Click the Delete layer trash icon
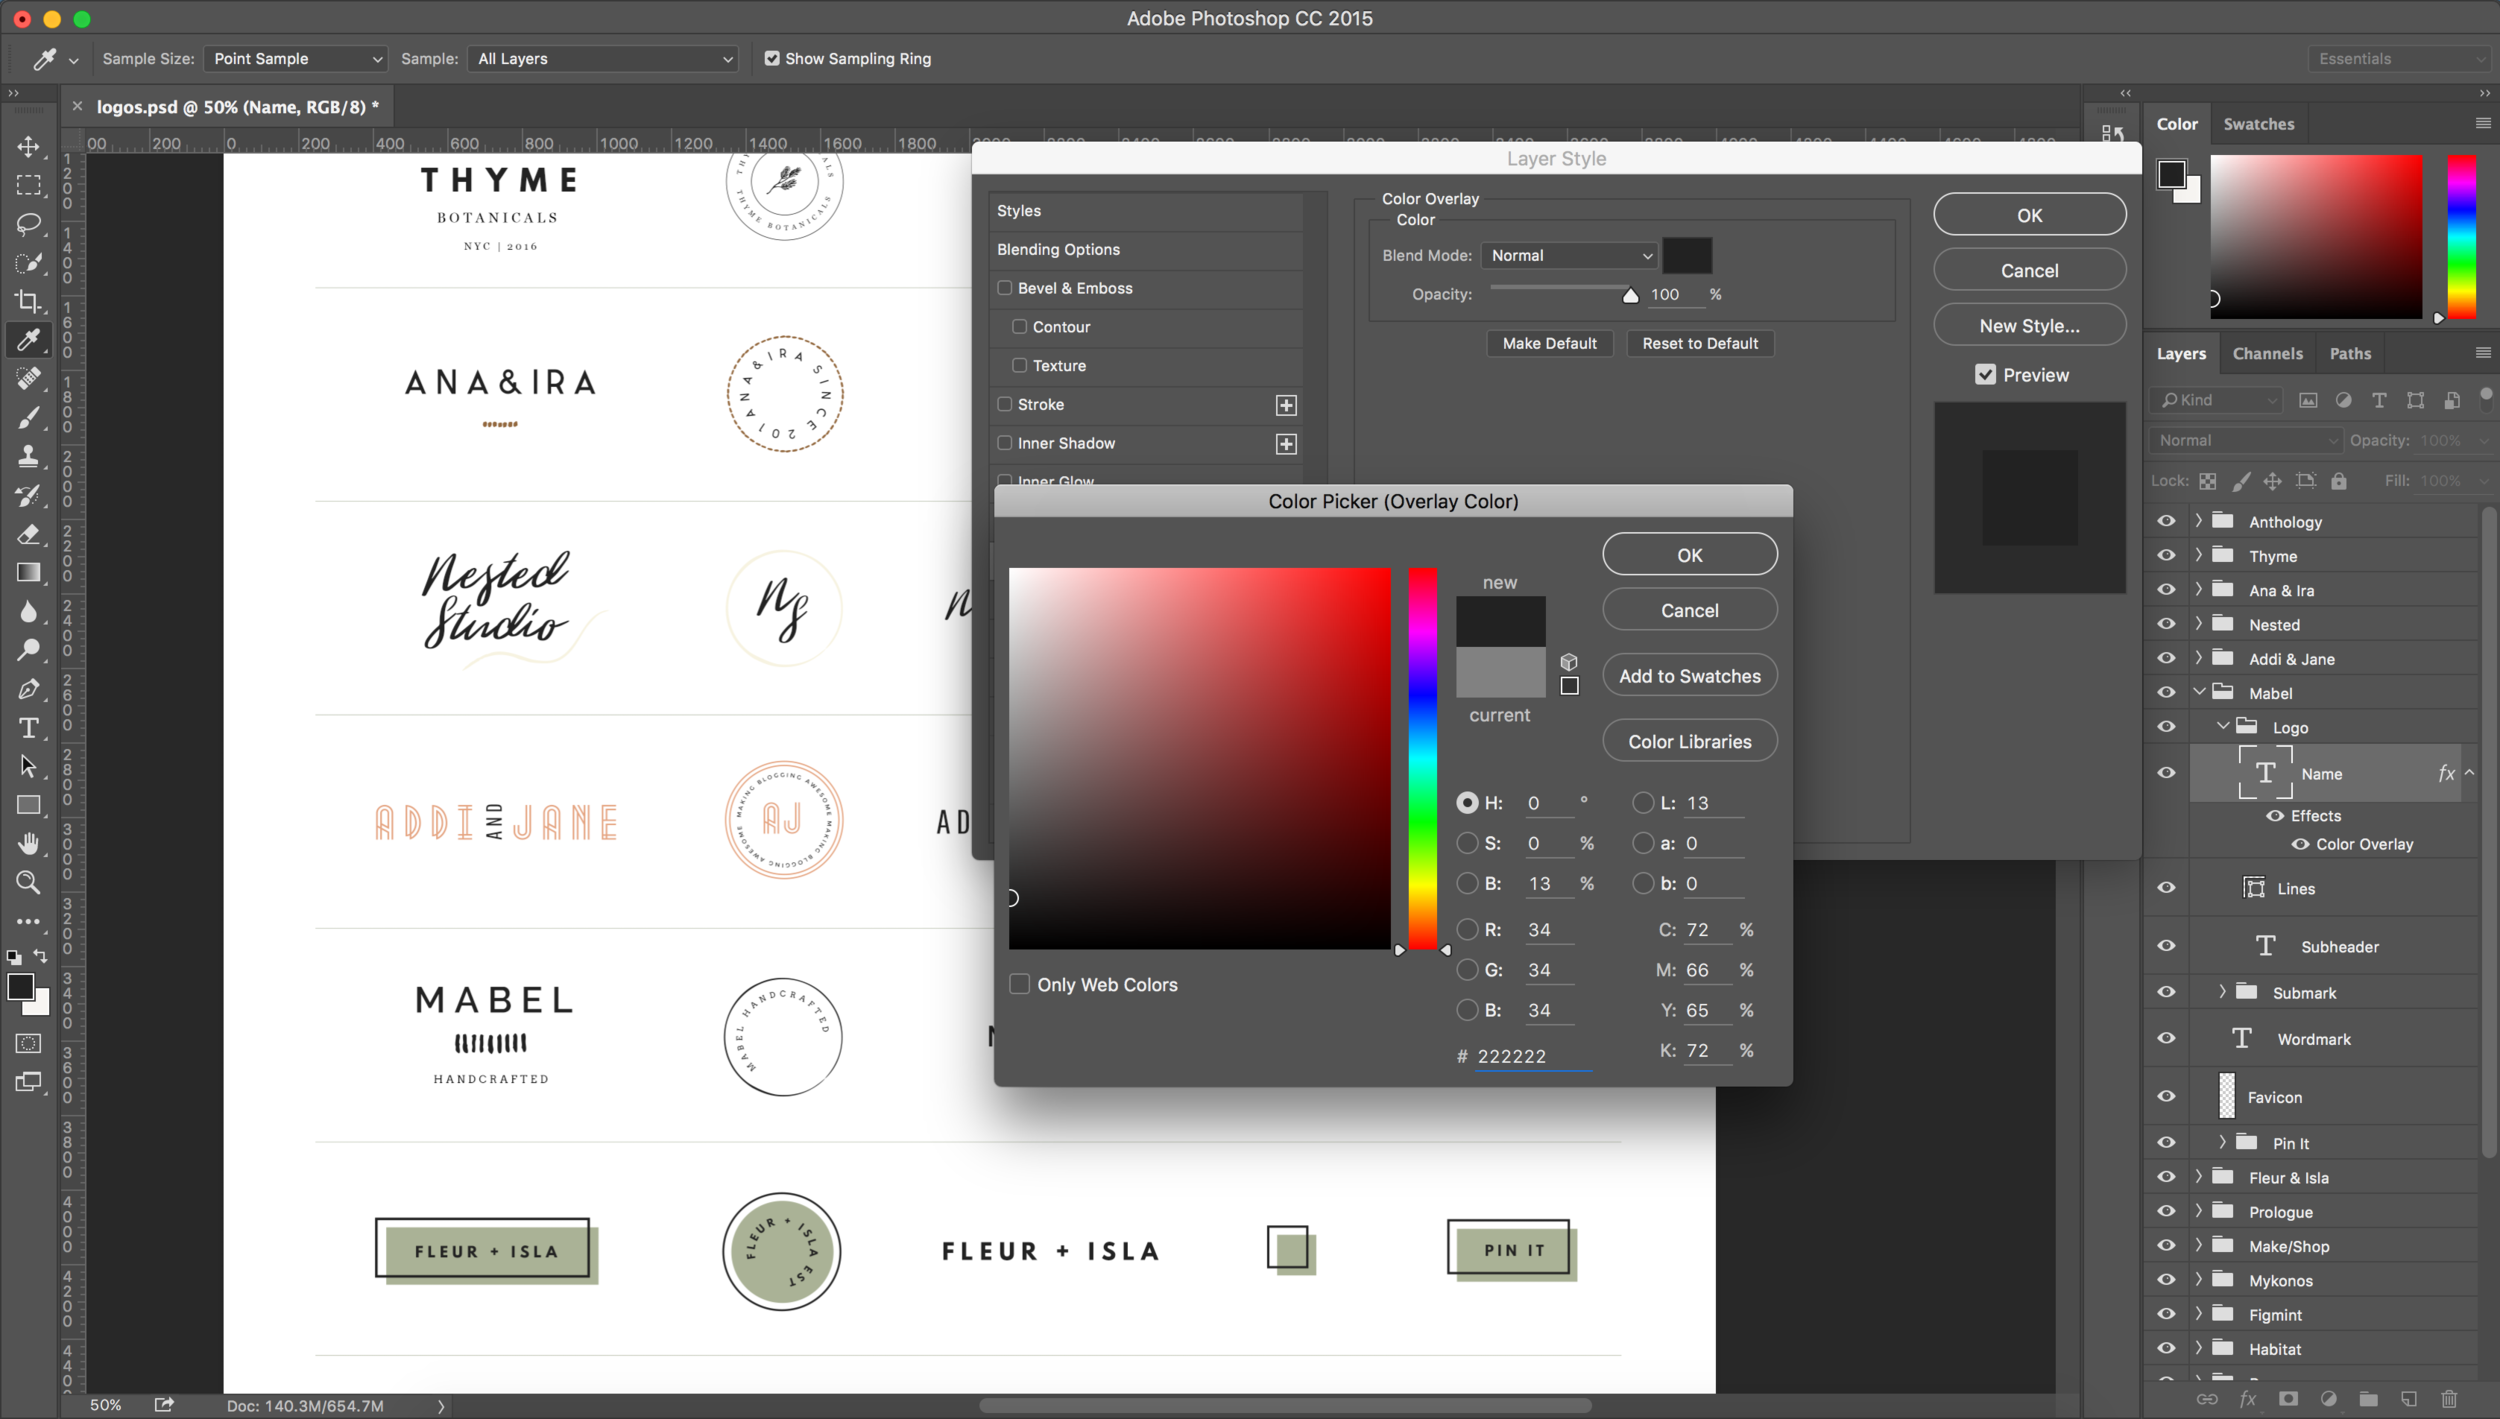 point(2449,1399)
